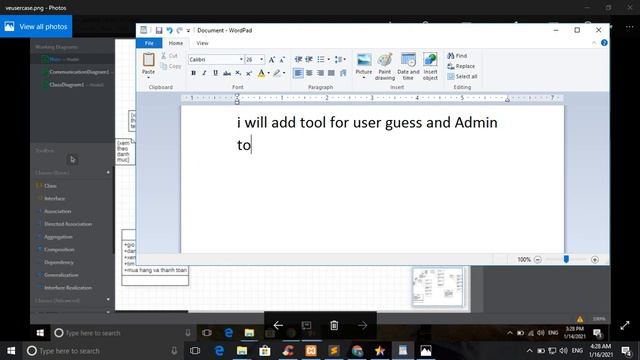
Task: Click Photos fullscreen expand arrows icon
Action: [x=625, y=325]
